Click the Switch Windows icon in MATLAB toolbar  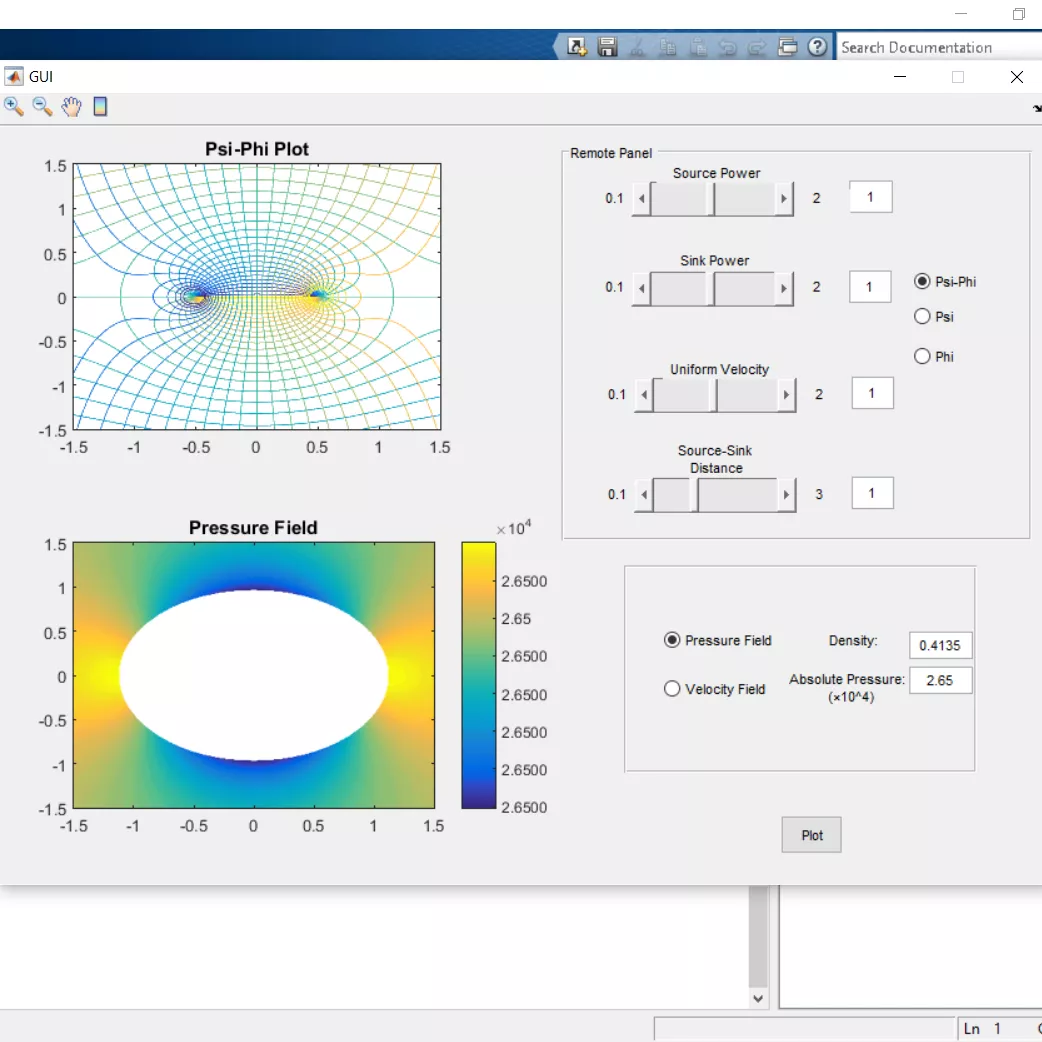point(787,47)
